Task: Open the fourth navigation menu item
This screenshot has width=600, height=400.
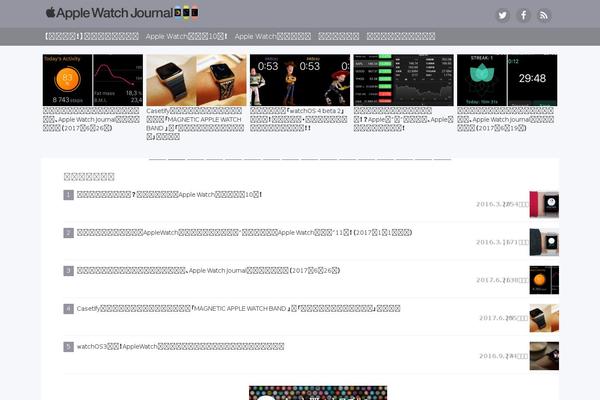Action: tap(339, 36)
